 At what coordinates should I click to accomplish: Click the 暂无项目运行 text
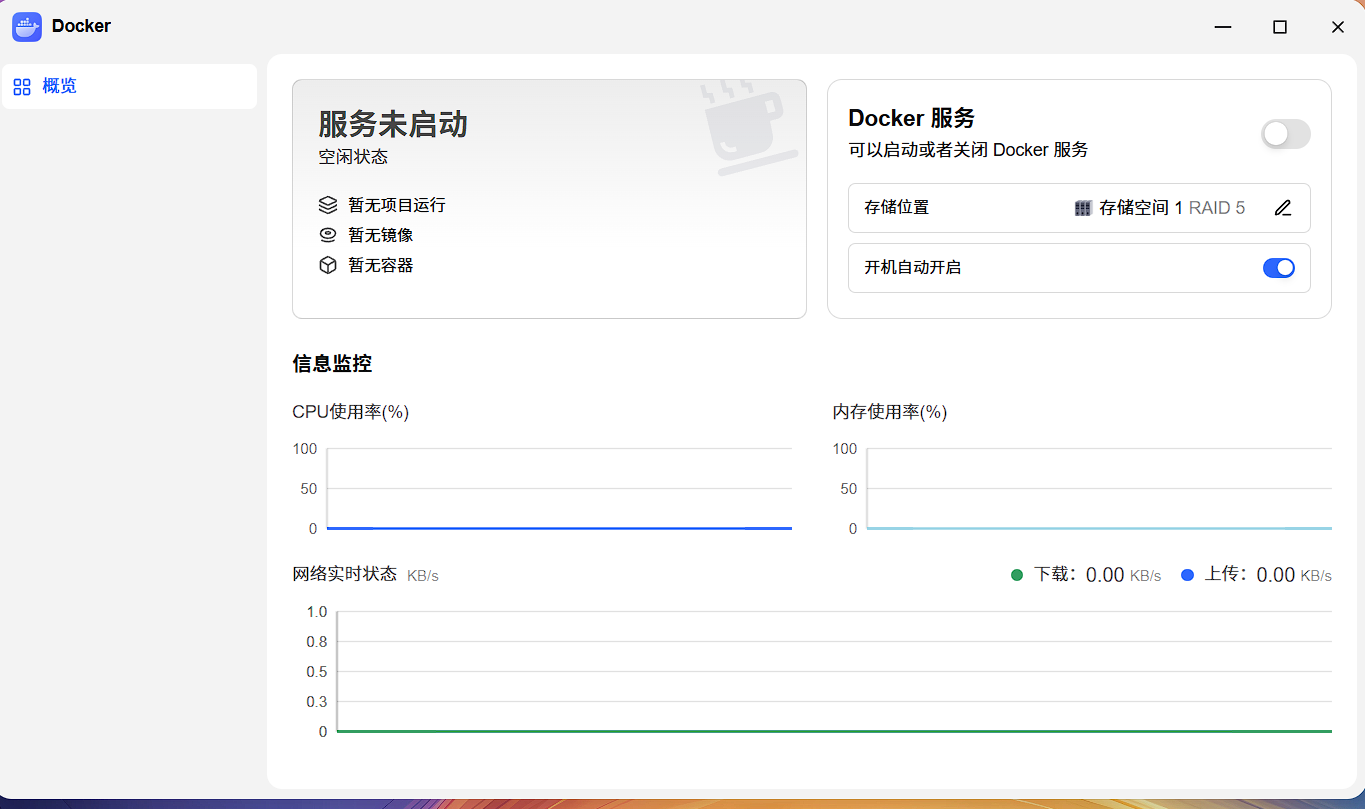click(x=397, y=205)
